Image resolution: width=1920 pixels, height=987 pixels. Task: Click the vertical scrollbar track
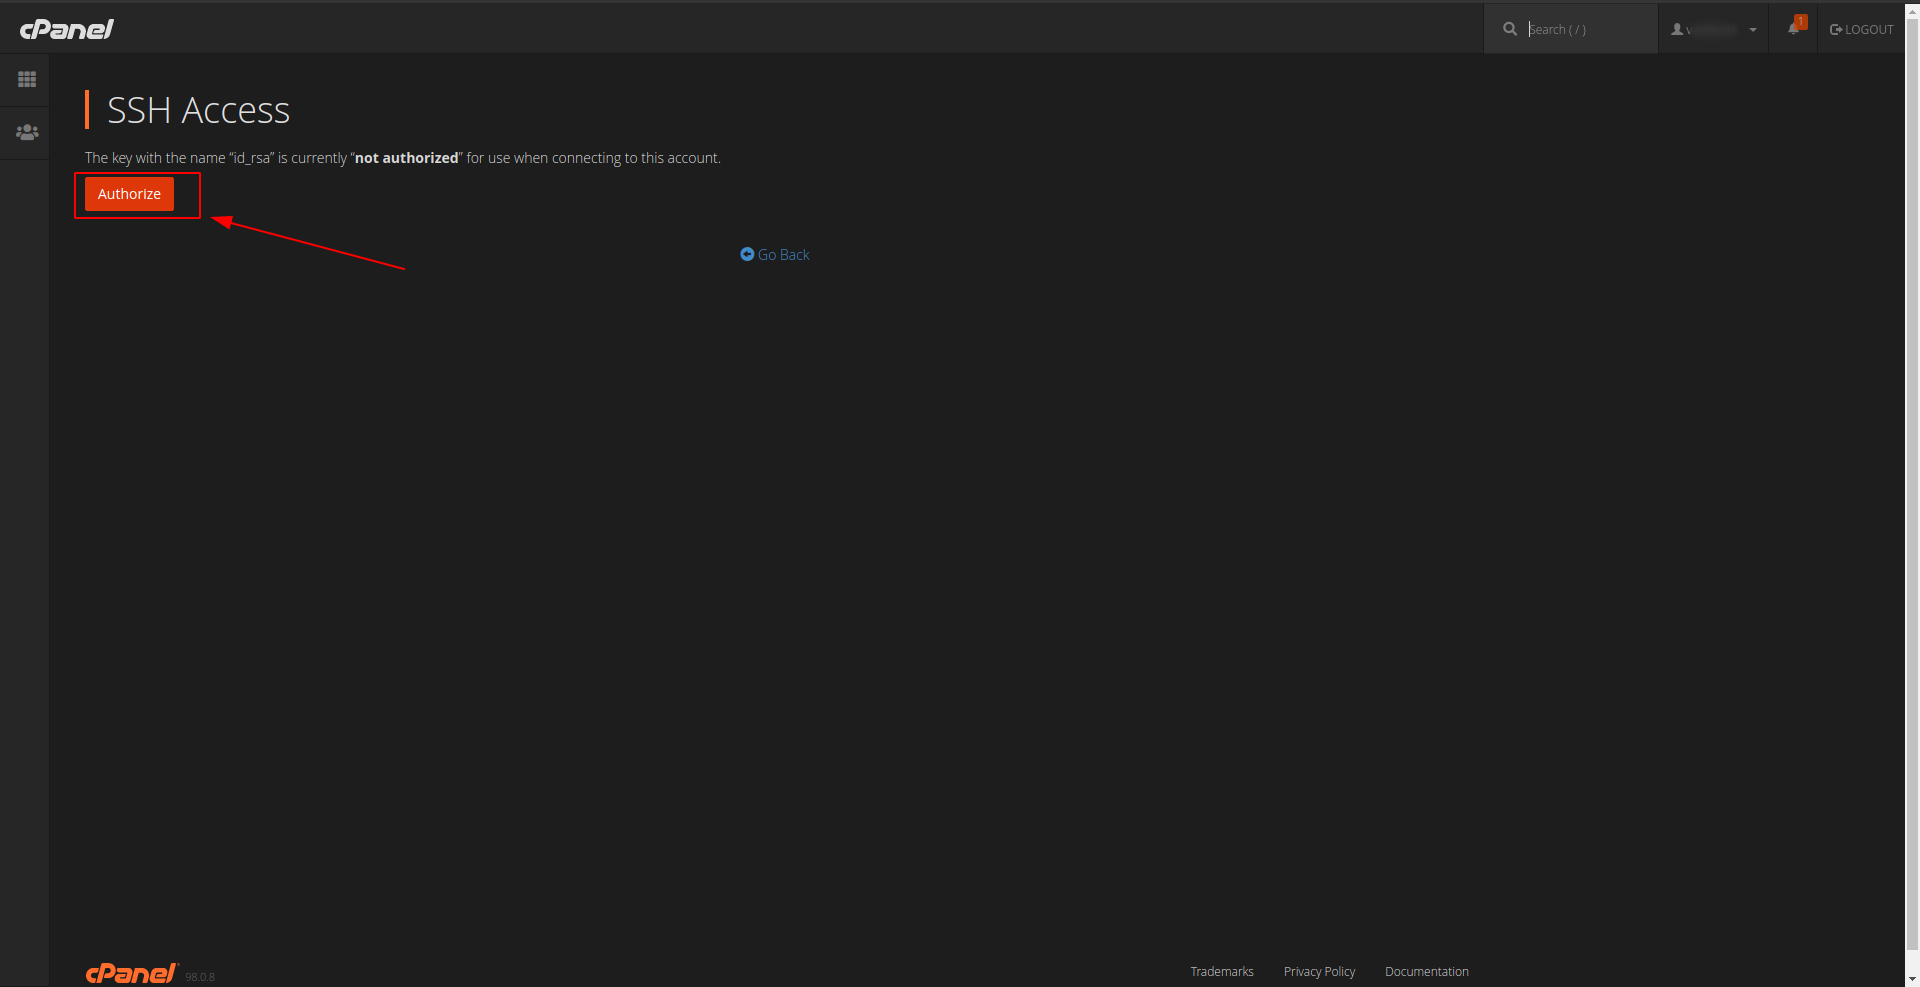1912,960
